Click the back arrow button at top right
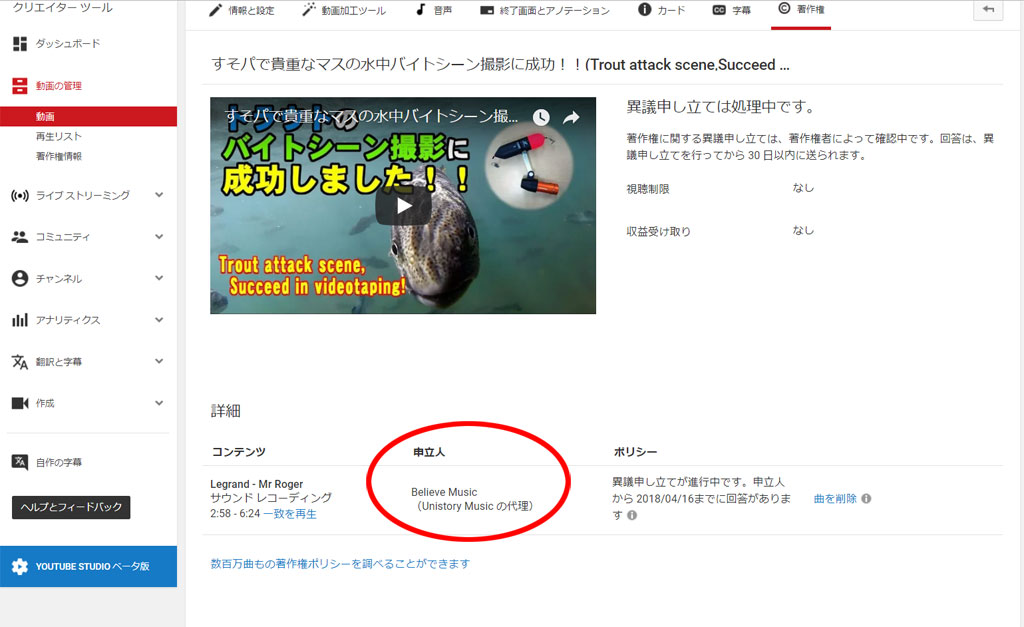Screen dimensions: 1024x627 coord(988,10)
